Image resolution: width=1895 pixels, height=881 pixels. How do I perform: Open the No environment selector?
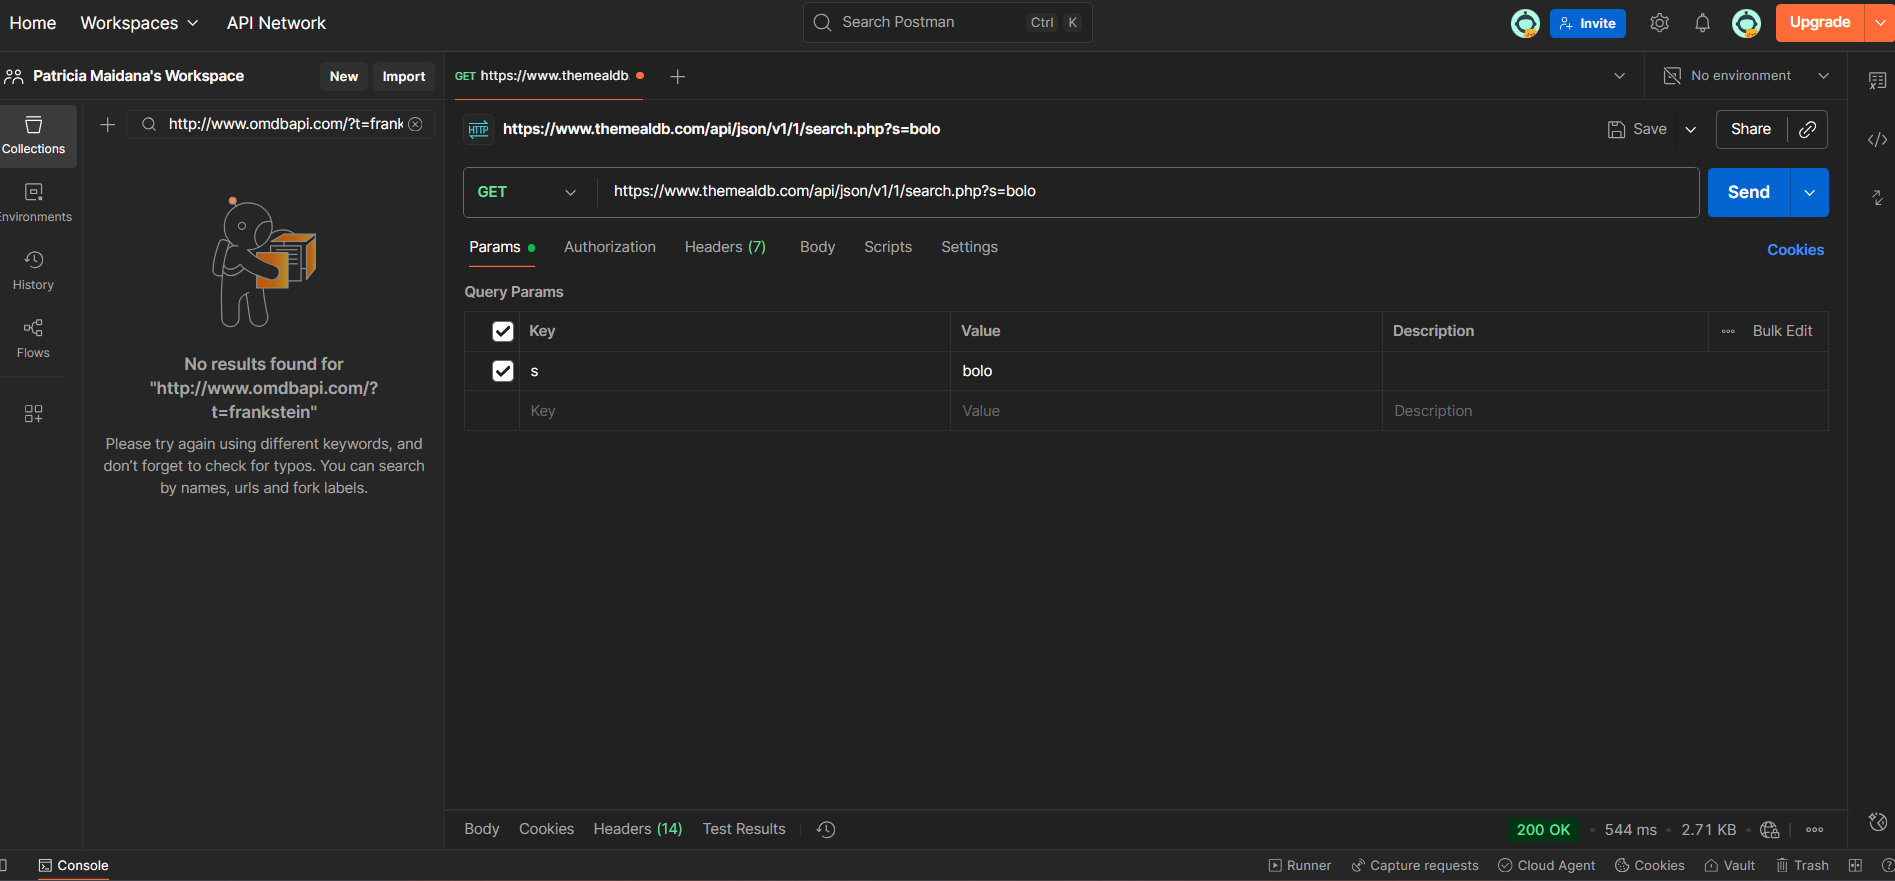[1746, 76]
